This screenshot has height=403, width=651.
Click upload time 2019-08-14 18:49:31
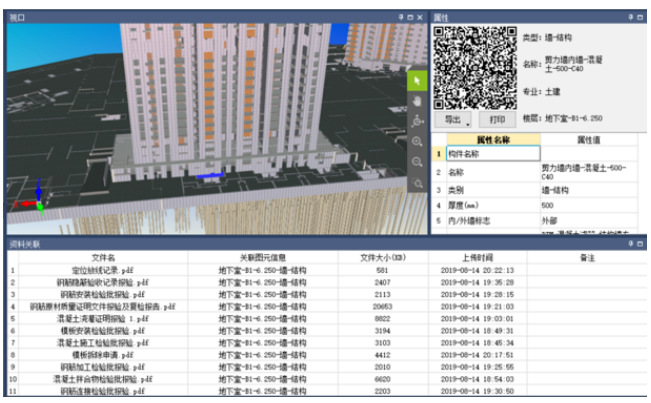pyautogui.click(x=477, y=331)
